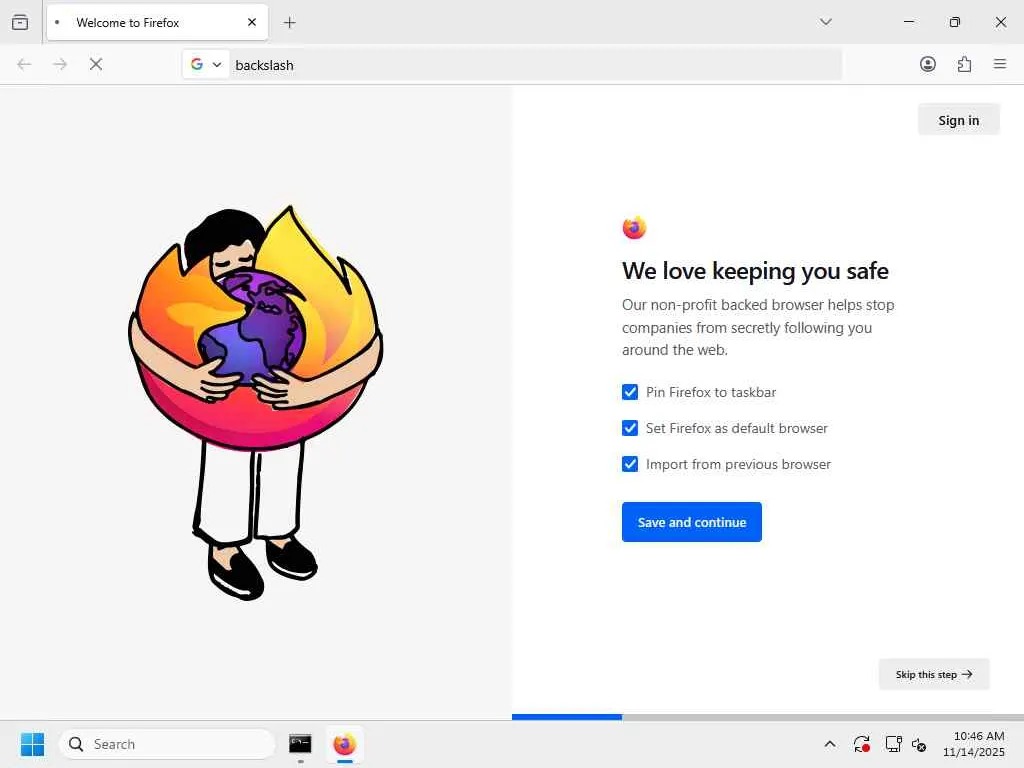Screen dimensions: 1024x768
Task: Click the Sign in button
Action: click(958, 120)
